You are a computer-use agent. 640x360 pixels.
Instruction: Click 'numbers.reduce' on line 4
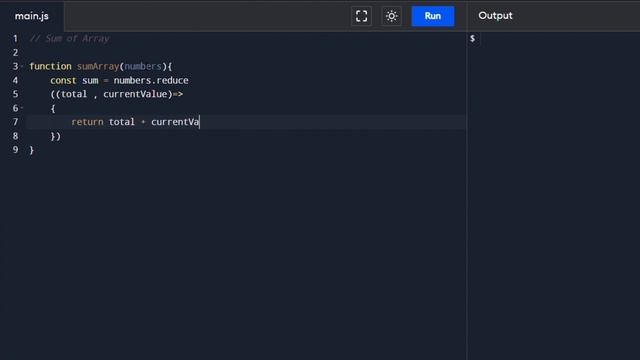click(151, 80)
